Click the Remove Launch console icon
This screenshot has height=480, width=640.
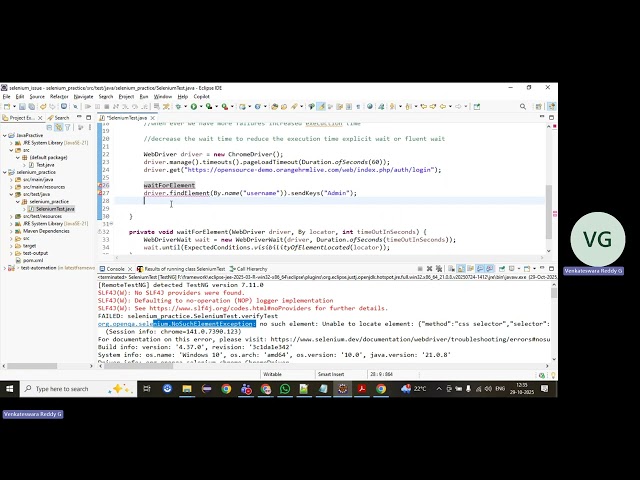click(429, 269)
